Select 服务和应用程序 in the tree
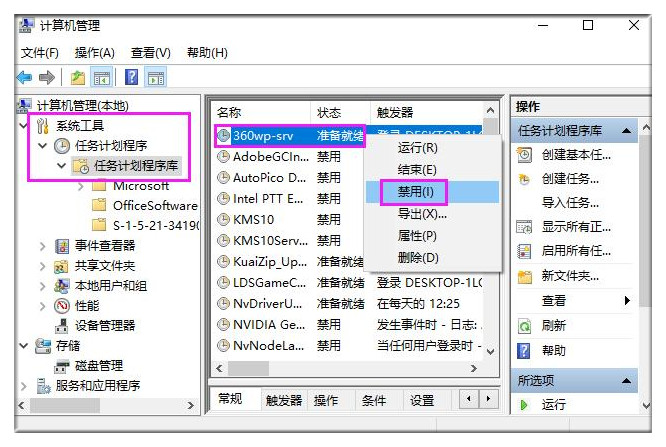This screenshot has width=666, height=447. click(98, 386)
